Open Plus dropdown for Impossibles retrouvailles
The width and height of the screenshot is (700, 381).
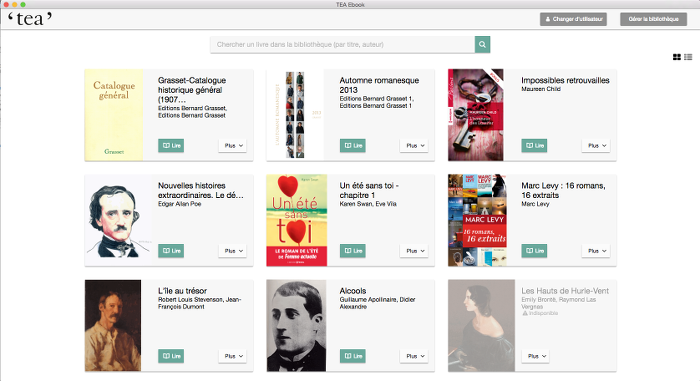[x=596, y=146]
